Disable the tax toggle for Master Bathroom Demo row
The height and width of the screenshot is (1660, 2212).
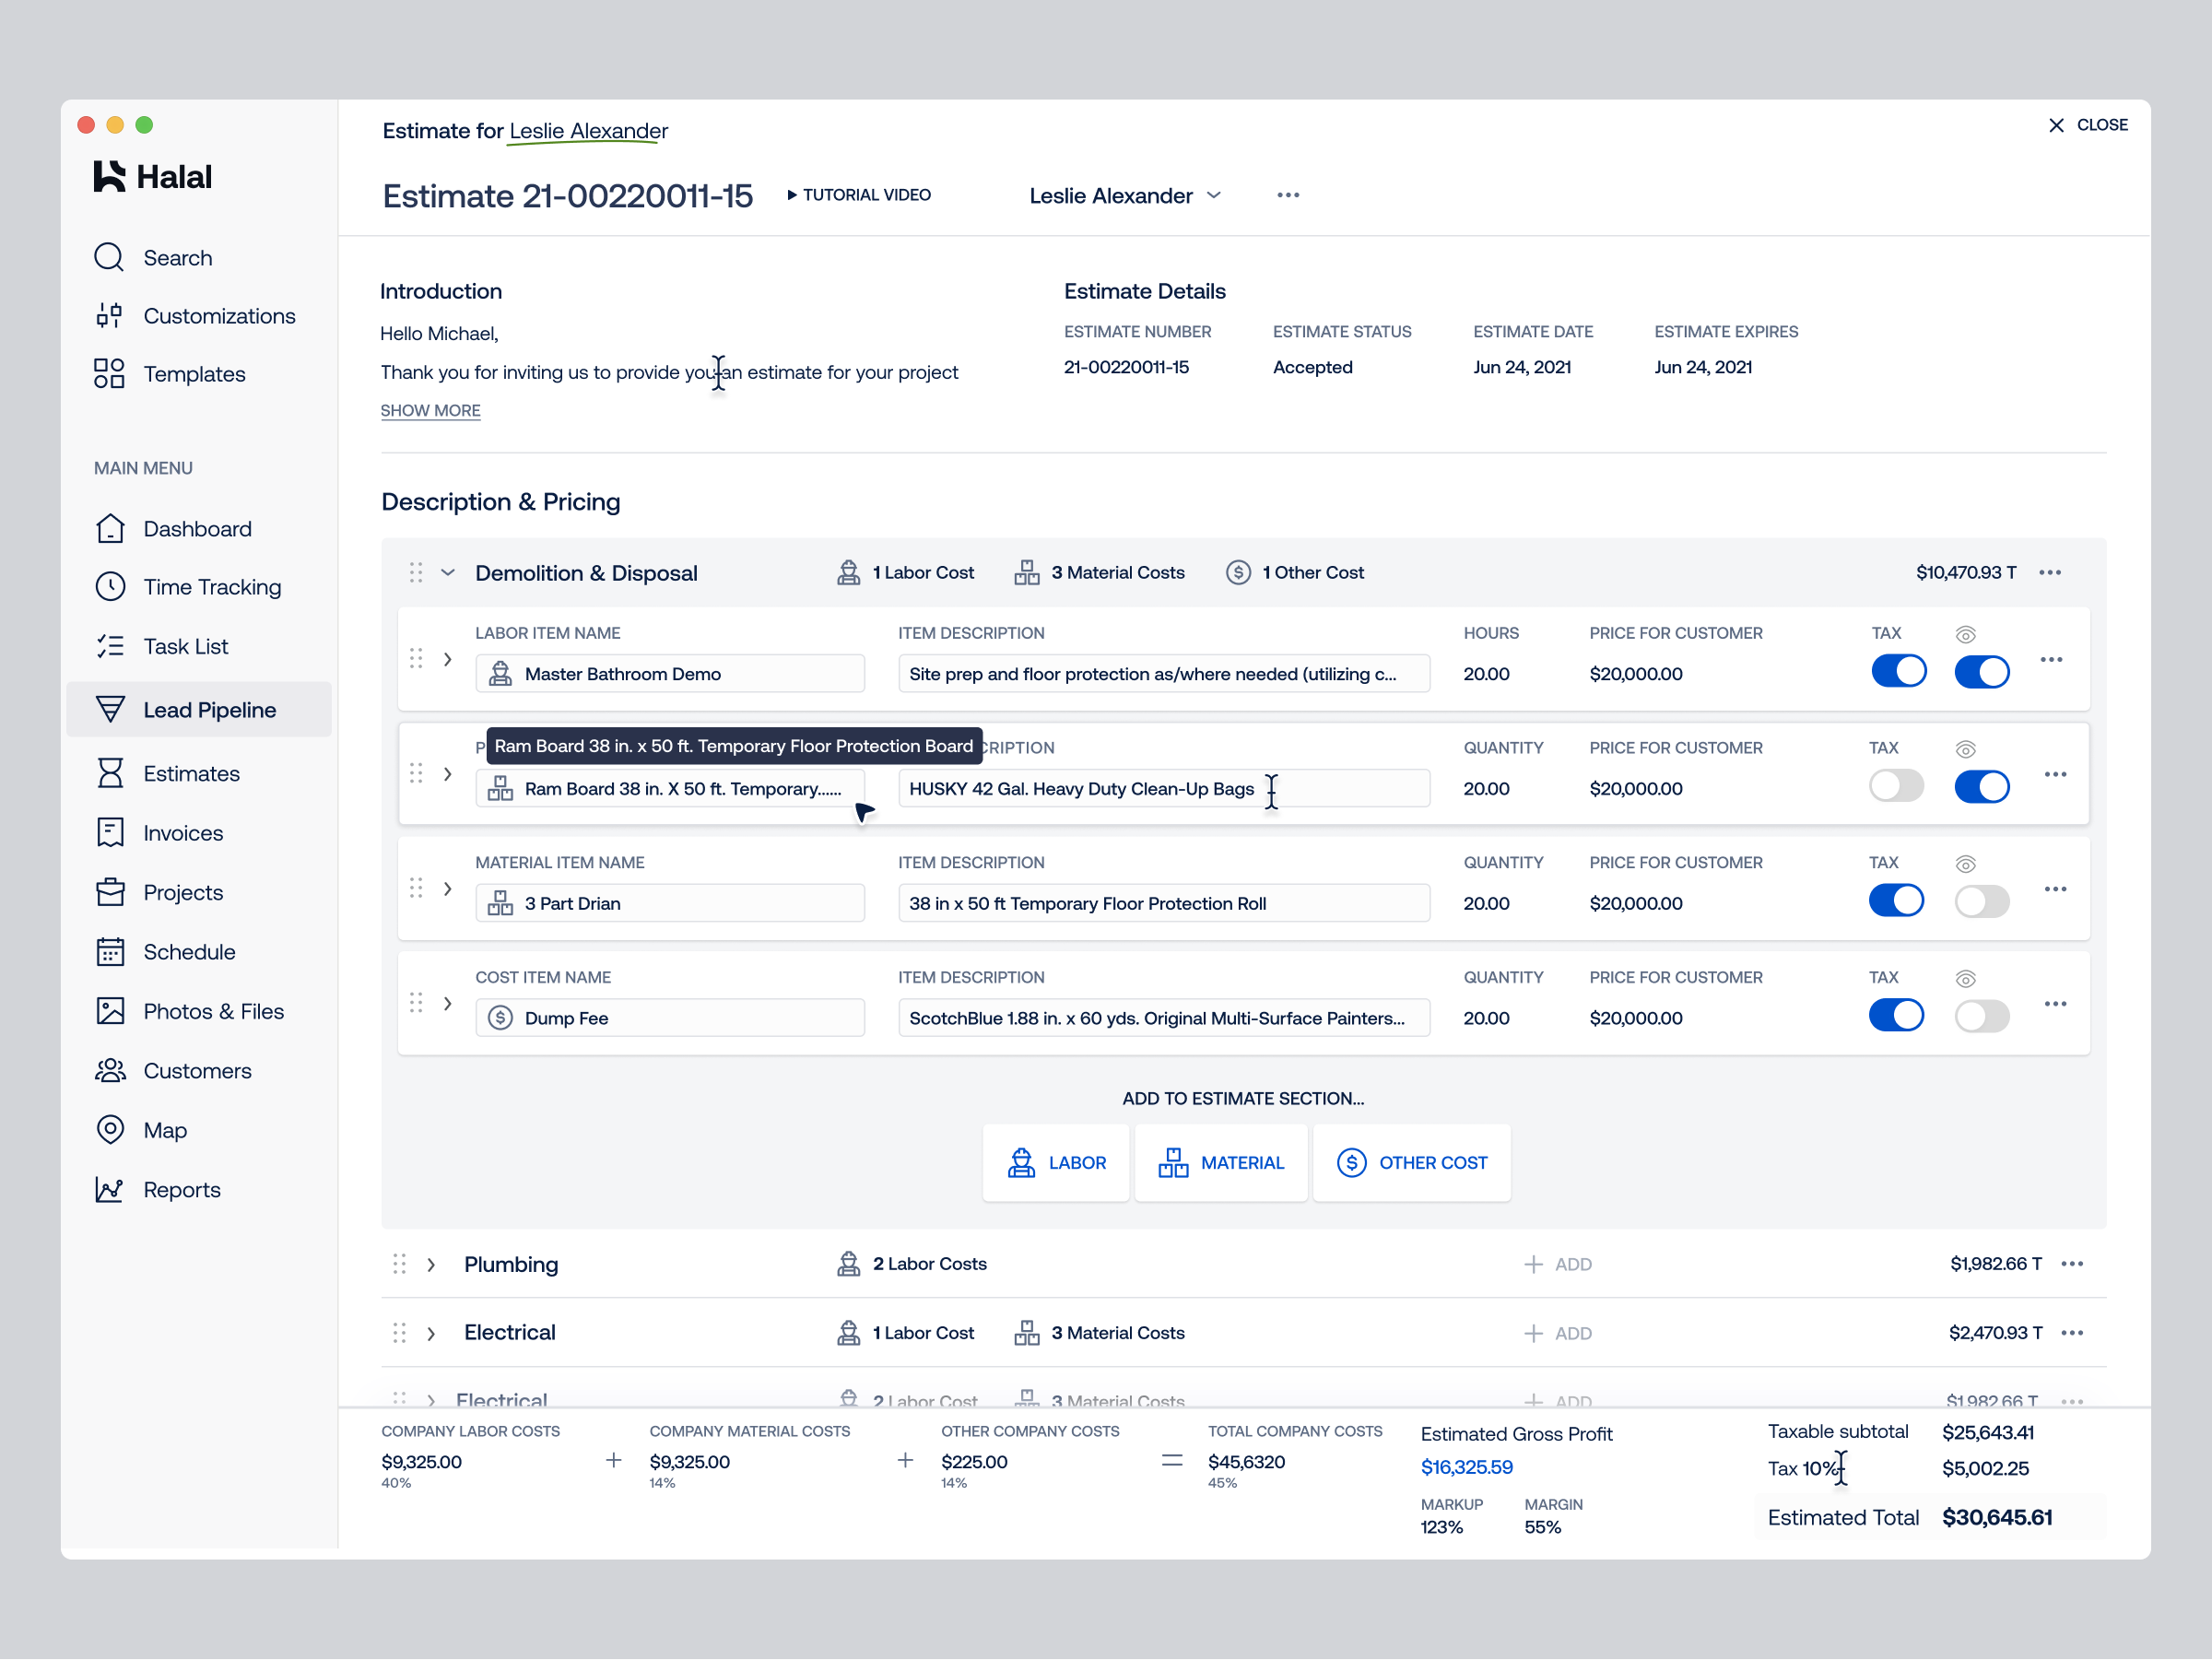pos(1898,671)
